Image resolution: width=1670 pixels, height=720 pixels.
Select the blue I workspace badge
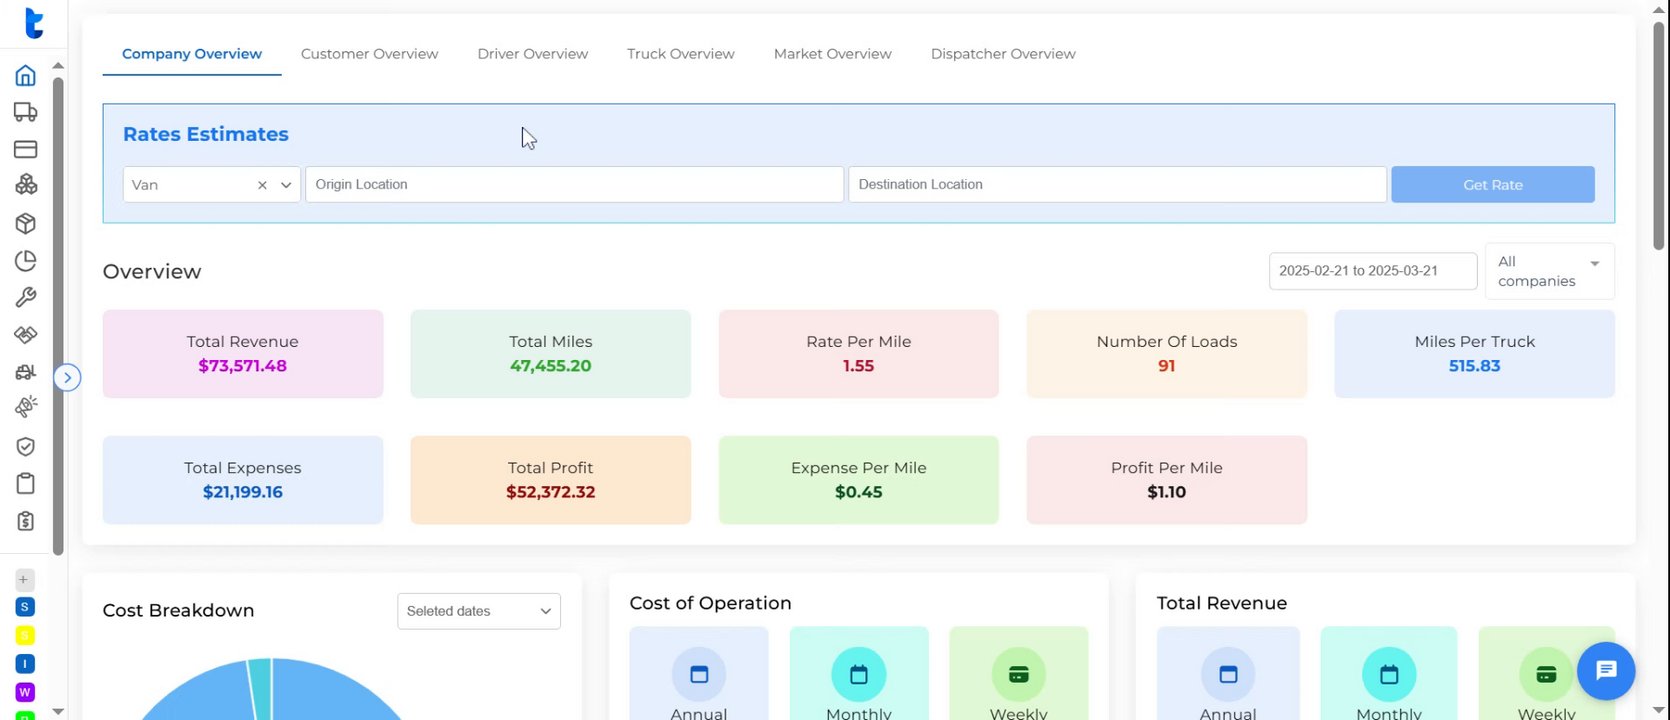pyautogui.click(x=25, y=663)
